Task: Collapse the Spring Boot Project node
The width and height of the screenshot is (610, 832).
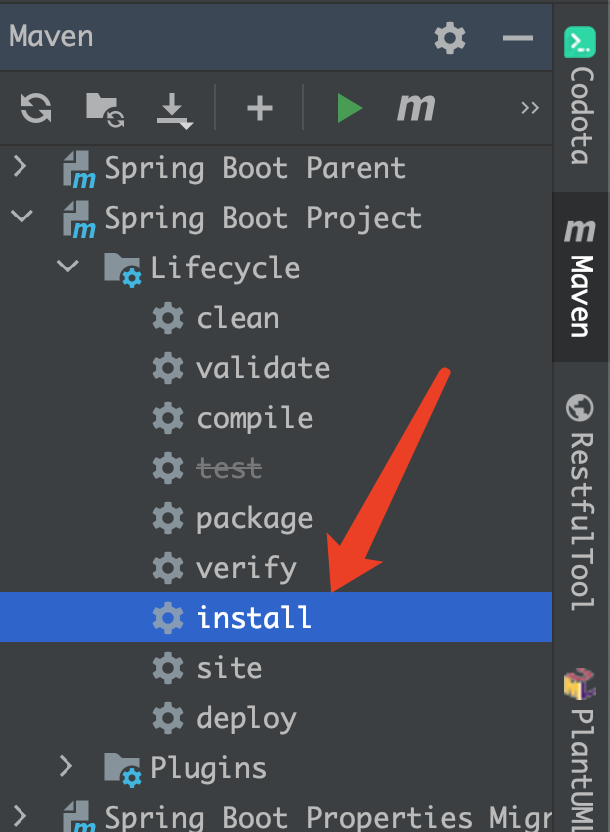Action: 22,216
